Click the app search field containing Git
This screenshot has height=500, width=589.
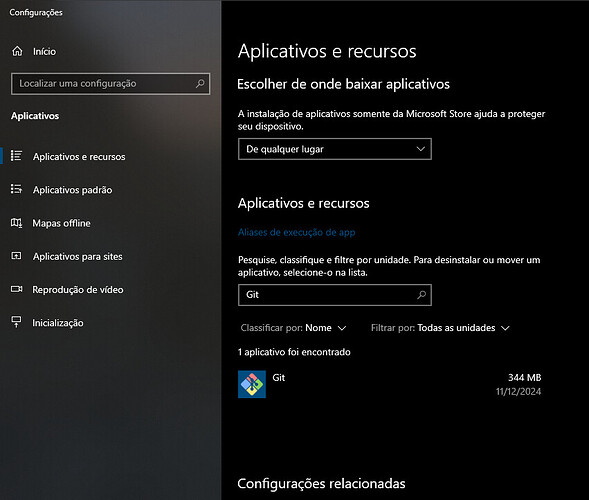[x=335, y=295]
